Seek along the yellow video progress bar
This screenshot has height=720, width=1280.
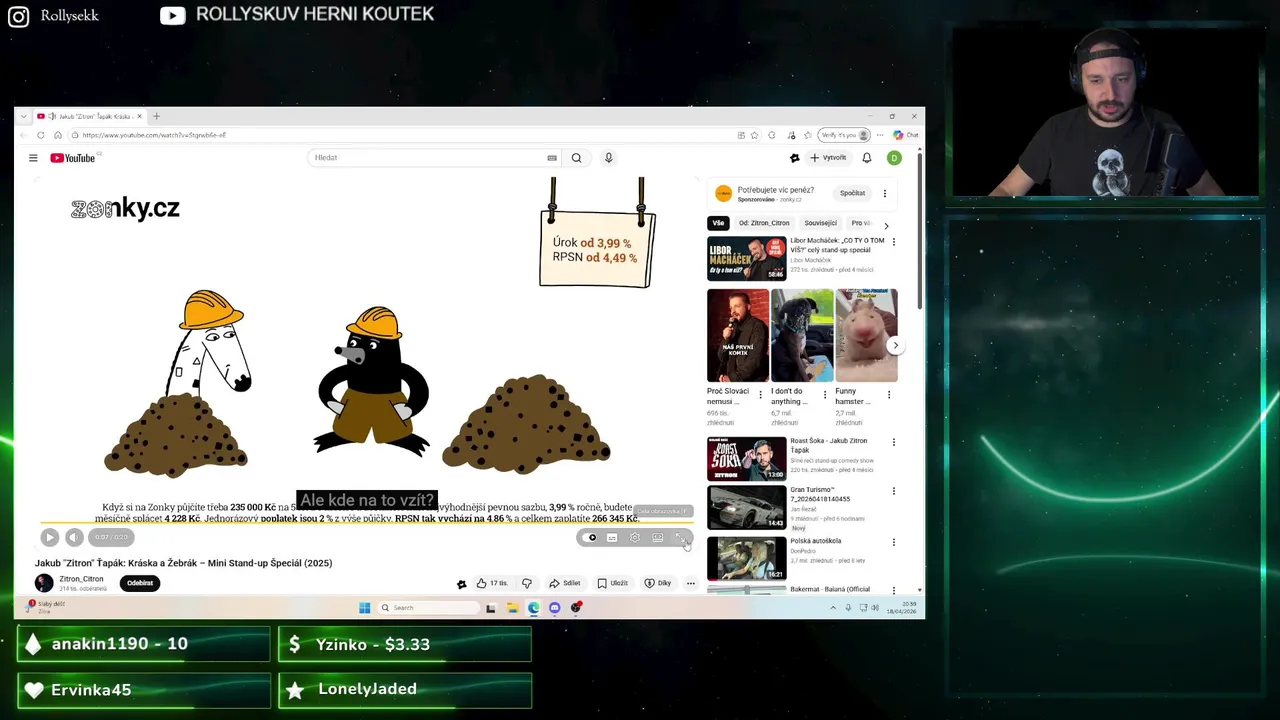click(x=366, y=522)
